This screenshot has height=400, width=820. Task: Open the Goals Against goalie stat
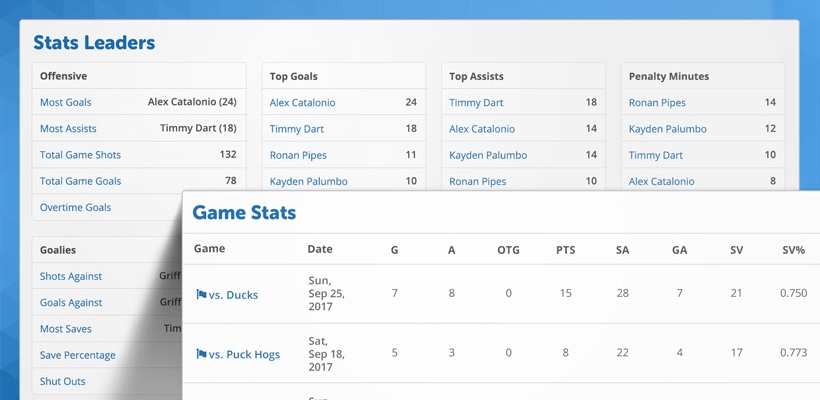[71, 303]
